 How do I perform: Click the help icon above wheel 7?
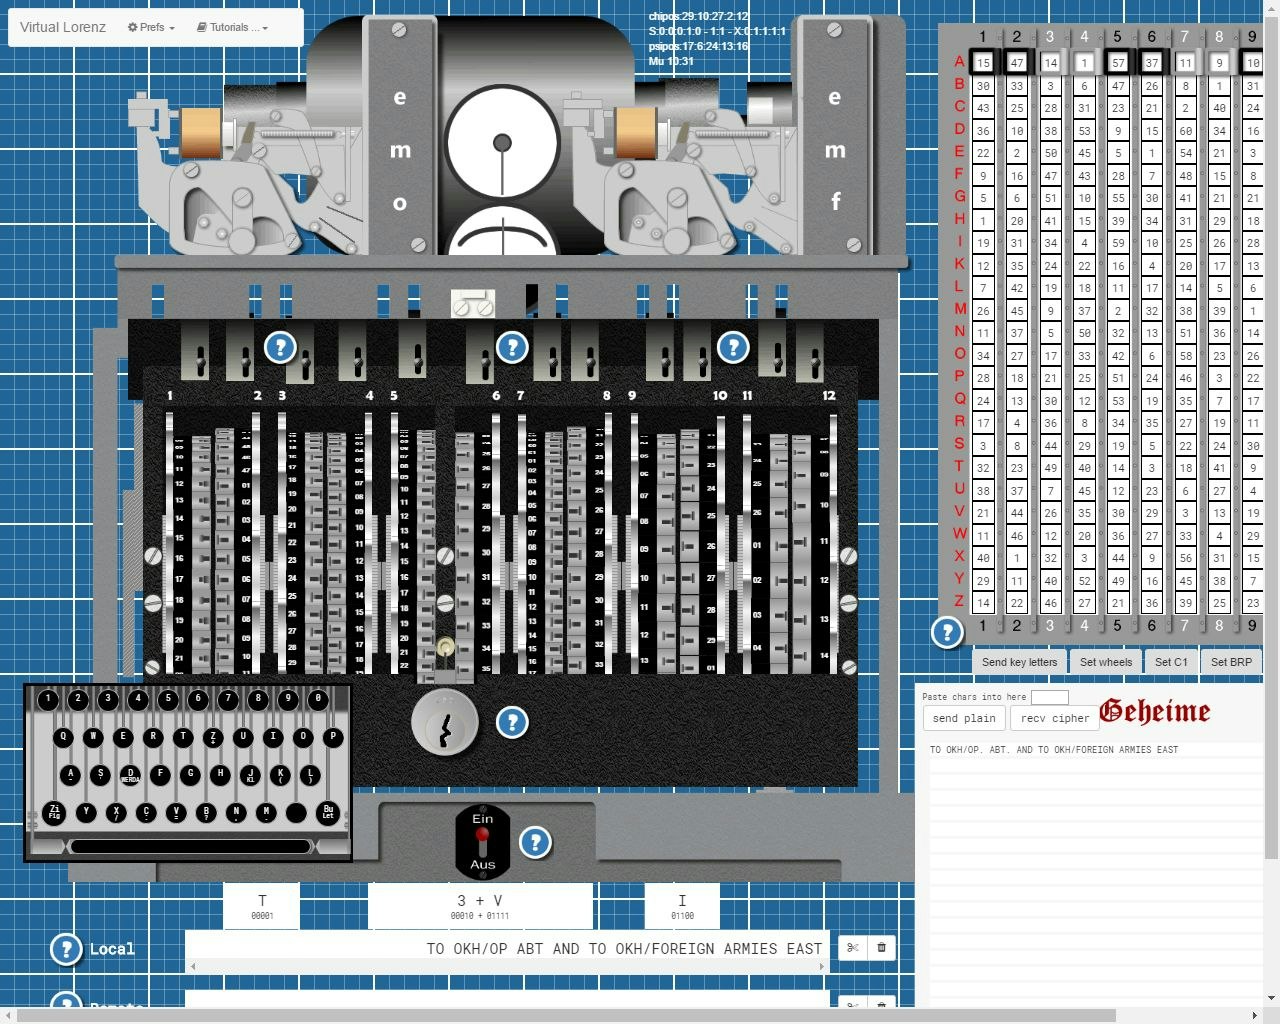tap(513, 348)
